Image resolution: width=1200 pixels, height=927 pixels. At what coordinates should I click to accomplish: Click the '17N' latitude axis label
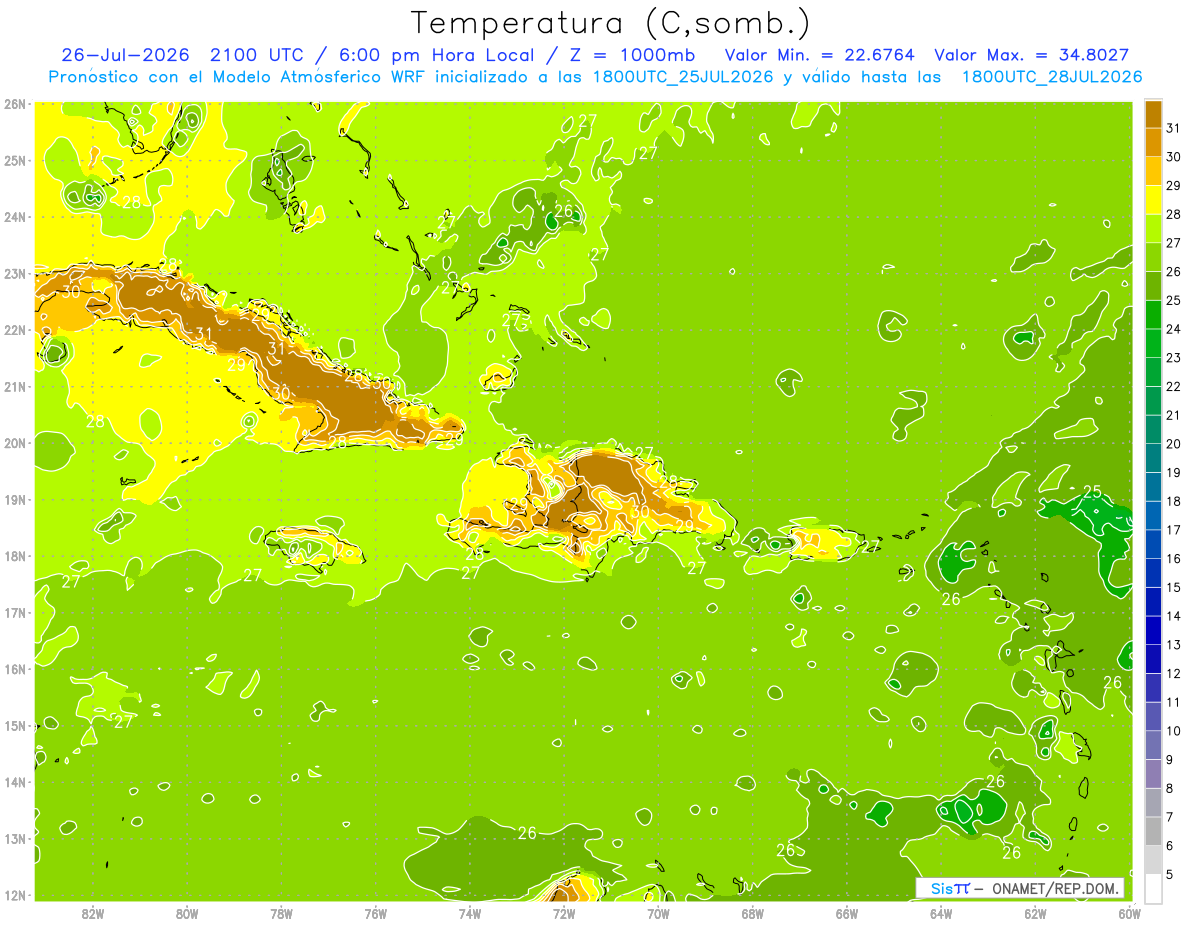pos(15,612)
